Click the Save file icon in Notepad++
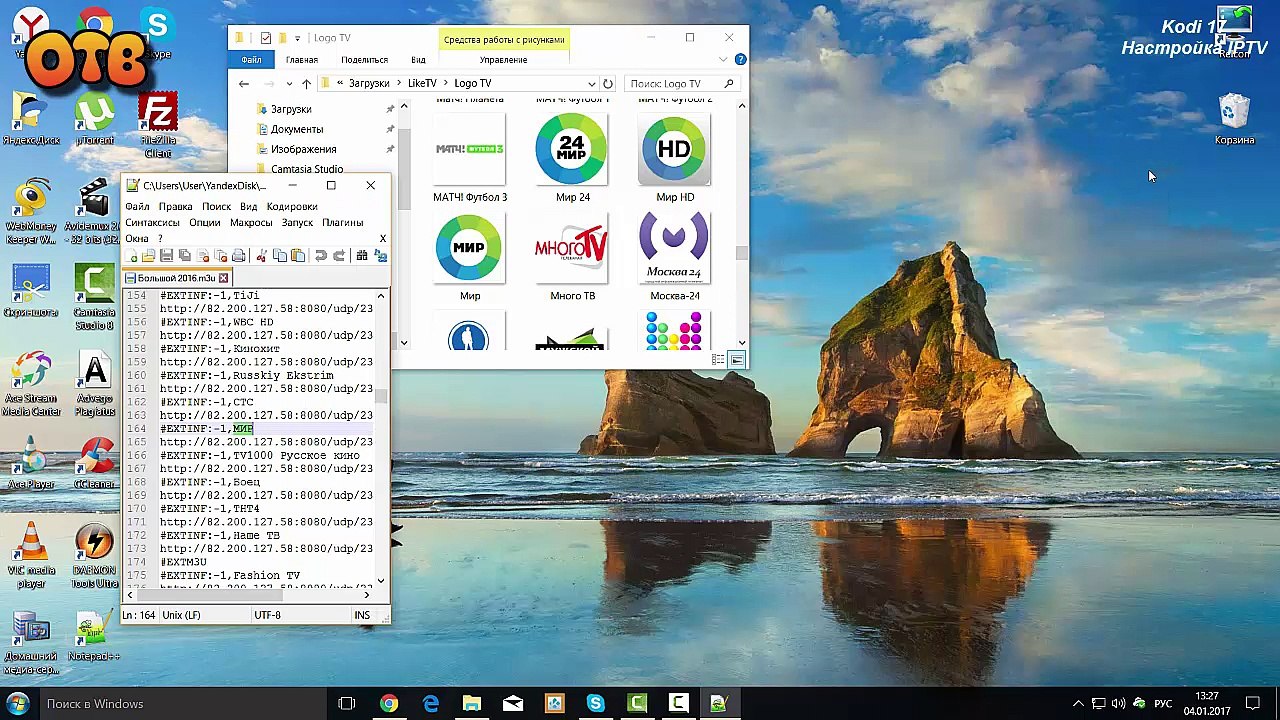The image size is (1280, 720). 167,256
